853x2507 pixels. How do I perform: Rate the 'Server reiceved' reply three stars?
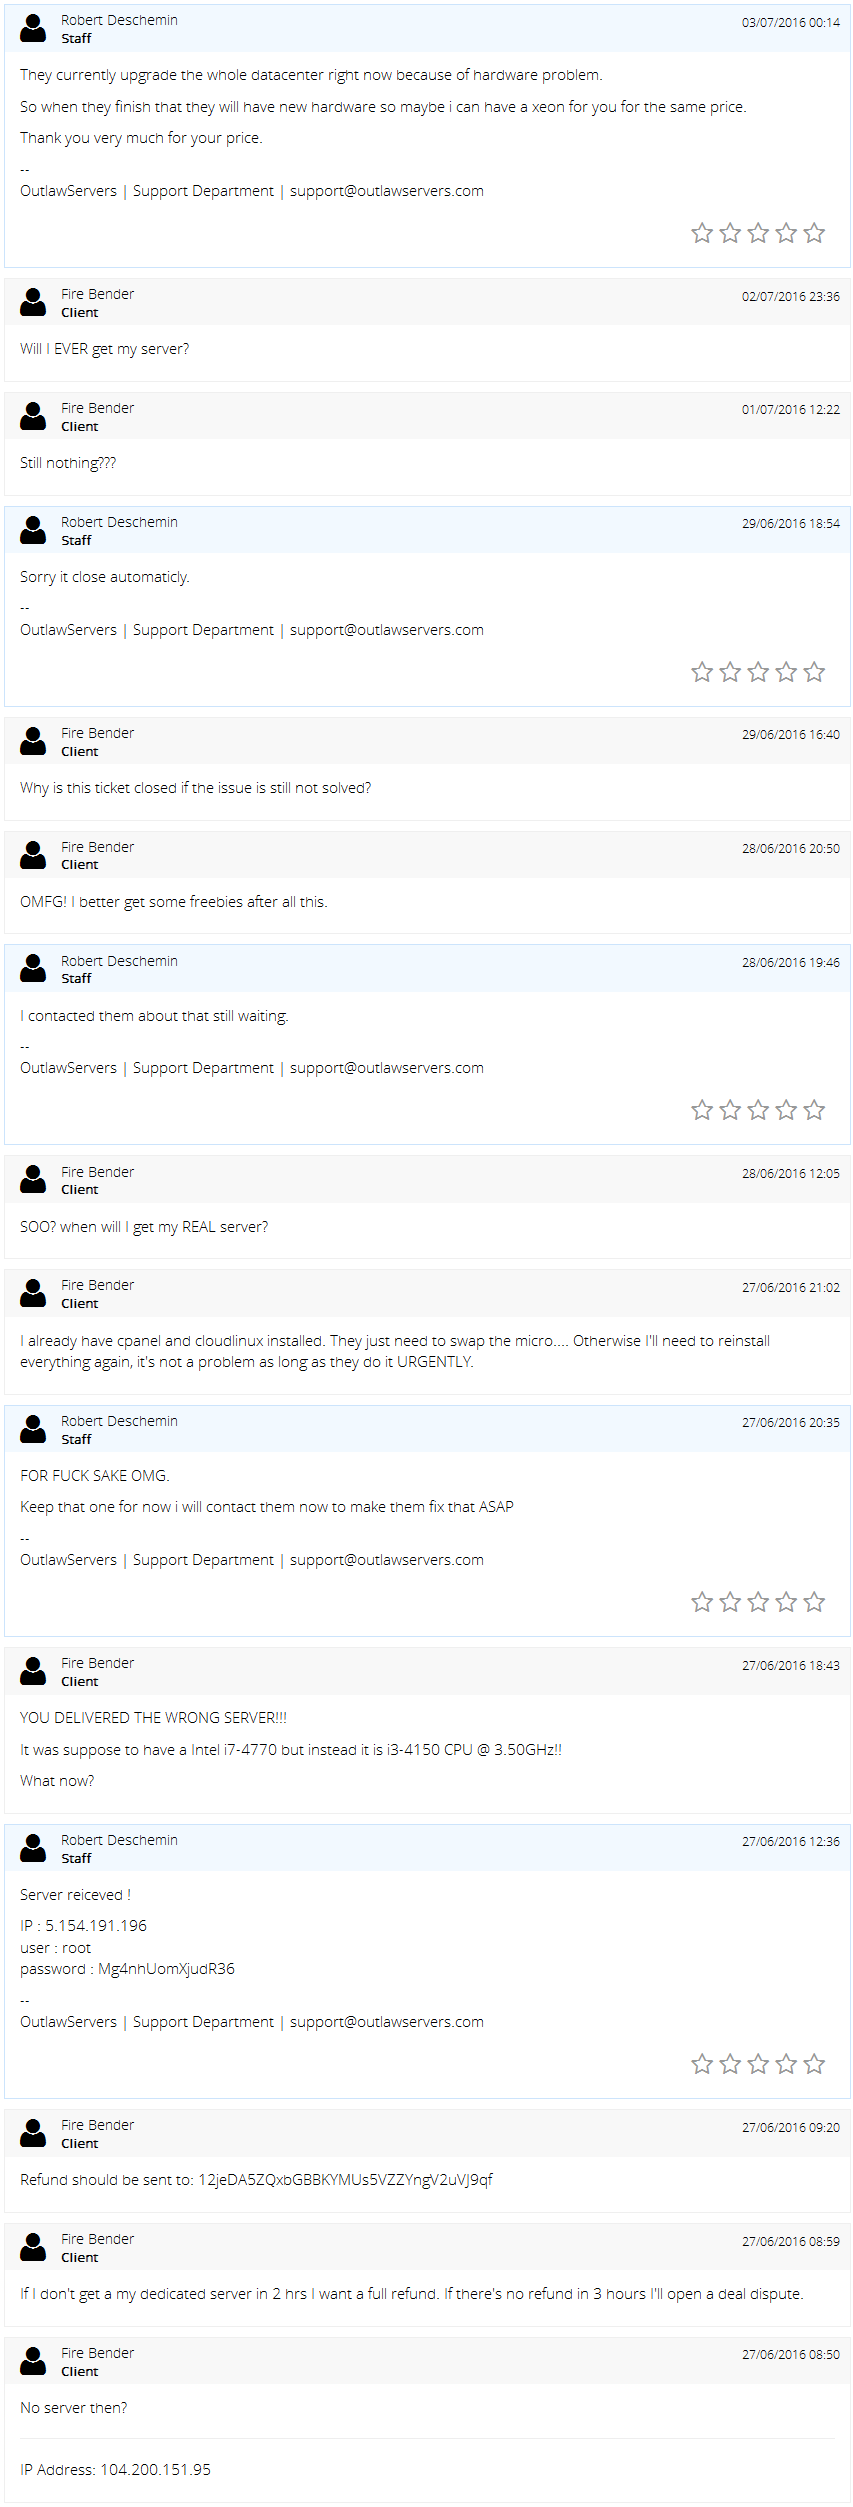click(758, 2064)
